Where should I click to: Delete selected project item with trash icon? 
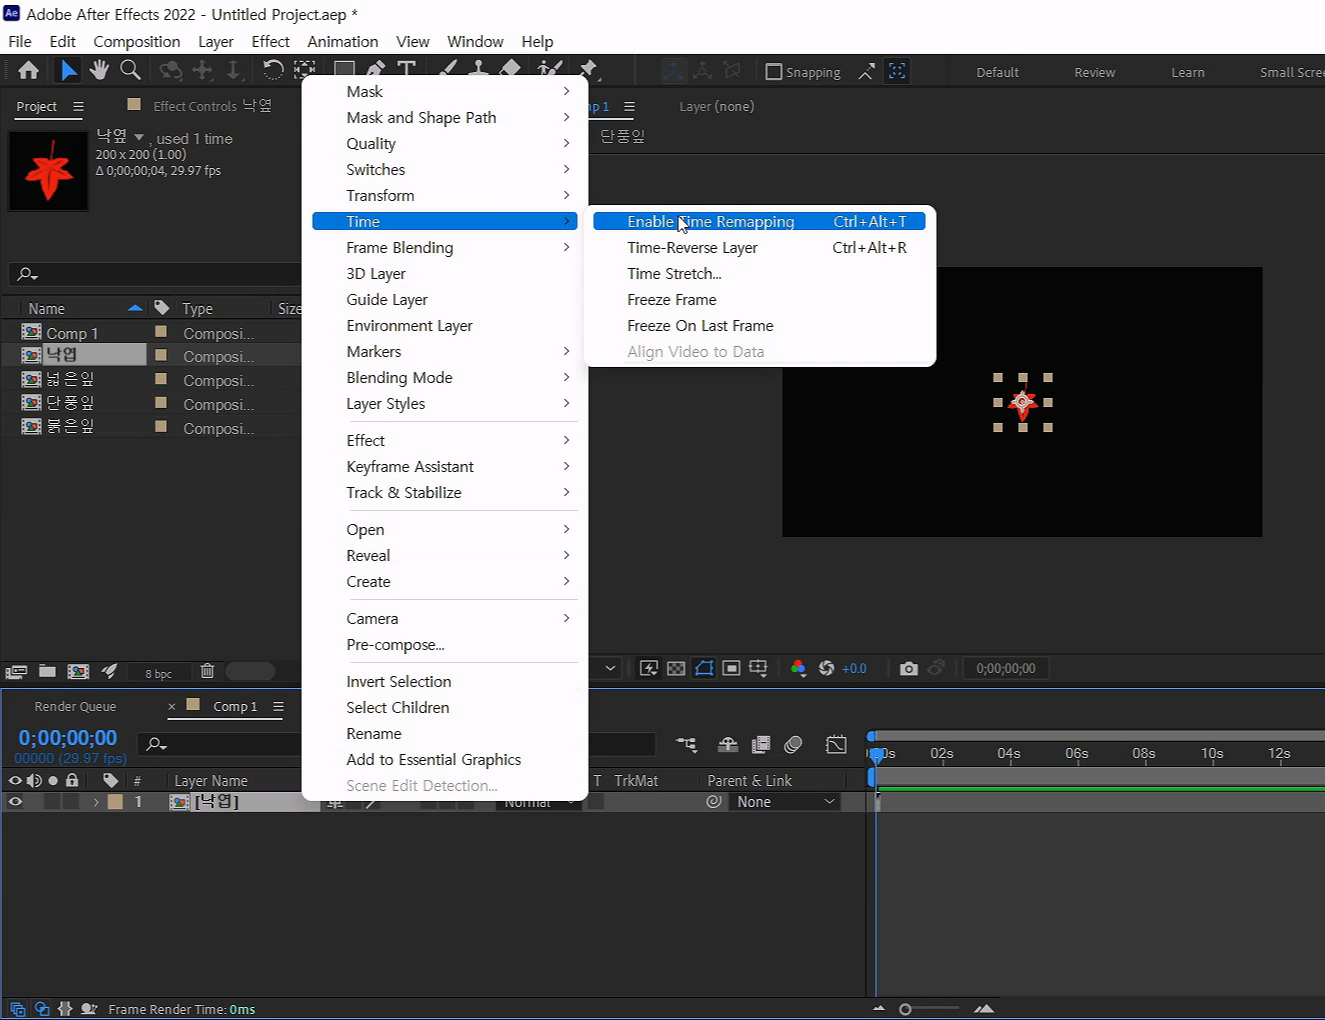[207, 671]
